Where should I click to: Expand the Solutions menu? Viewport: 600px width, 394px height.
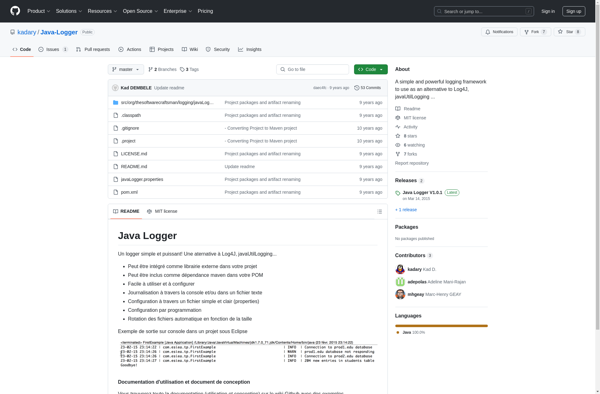[x=68, y=11]
